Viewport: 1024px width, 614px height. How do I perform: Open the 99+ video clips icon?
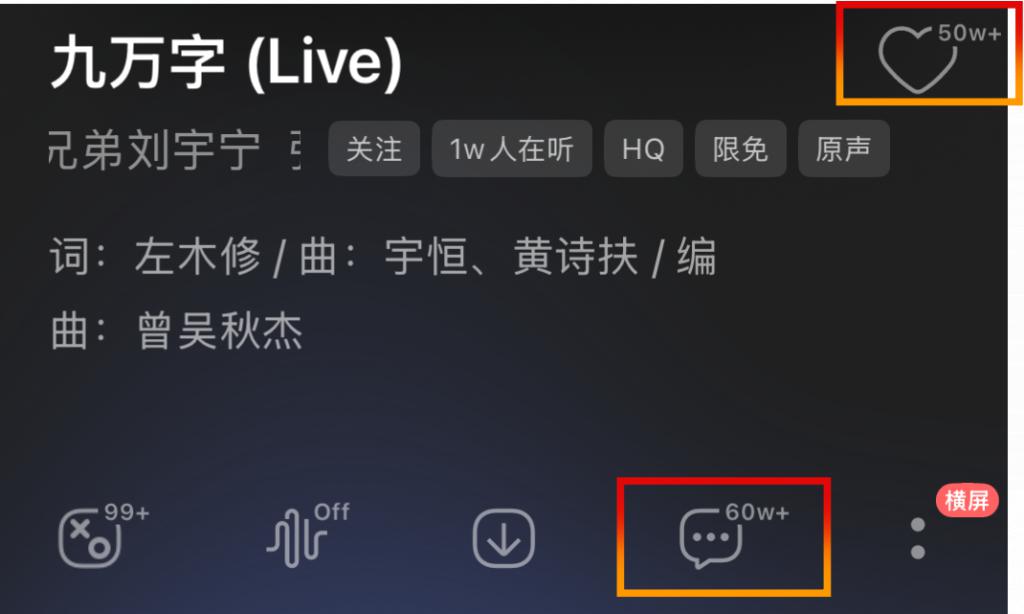(90, 539)
